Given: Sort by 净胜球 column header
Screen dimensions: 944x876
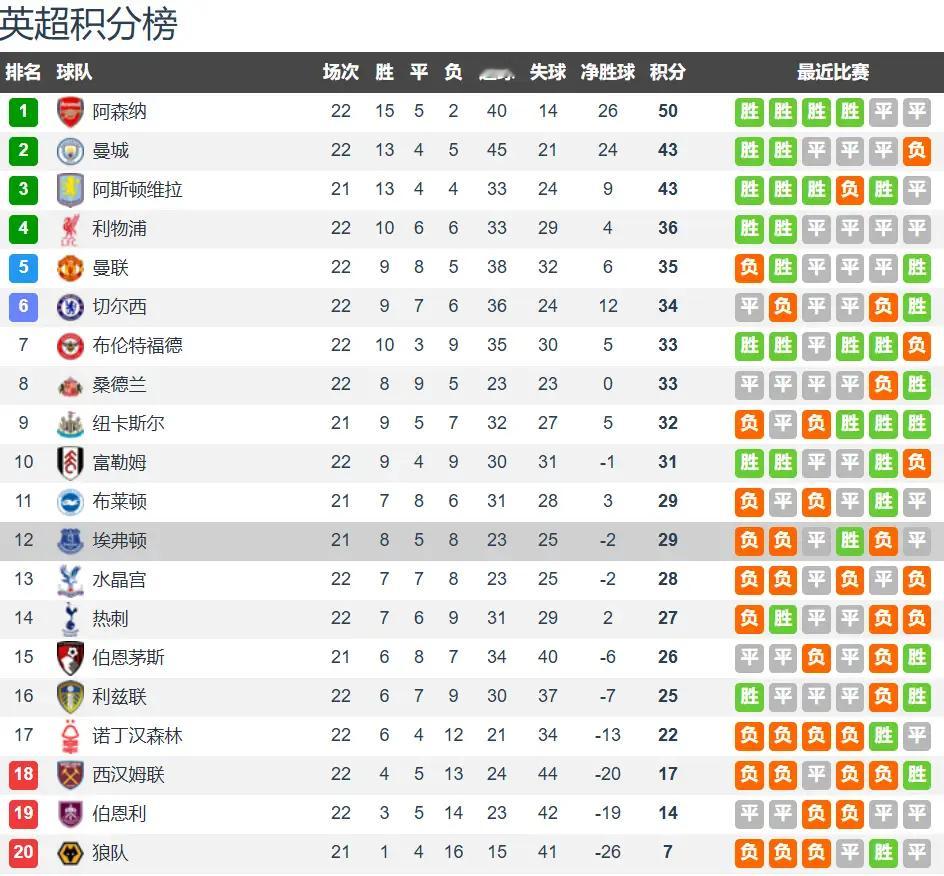Looking at the screenshot, I should pyautogui.click(x=607, y=72).
